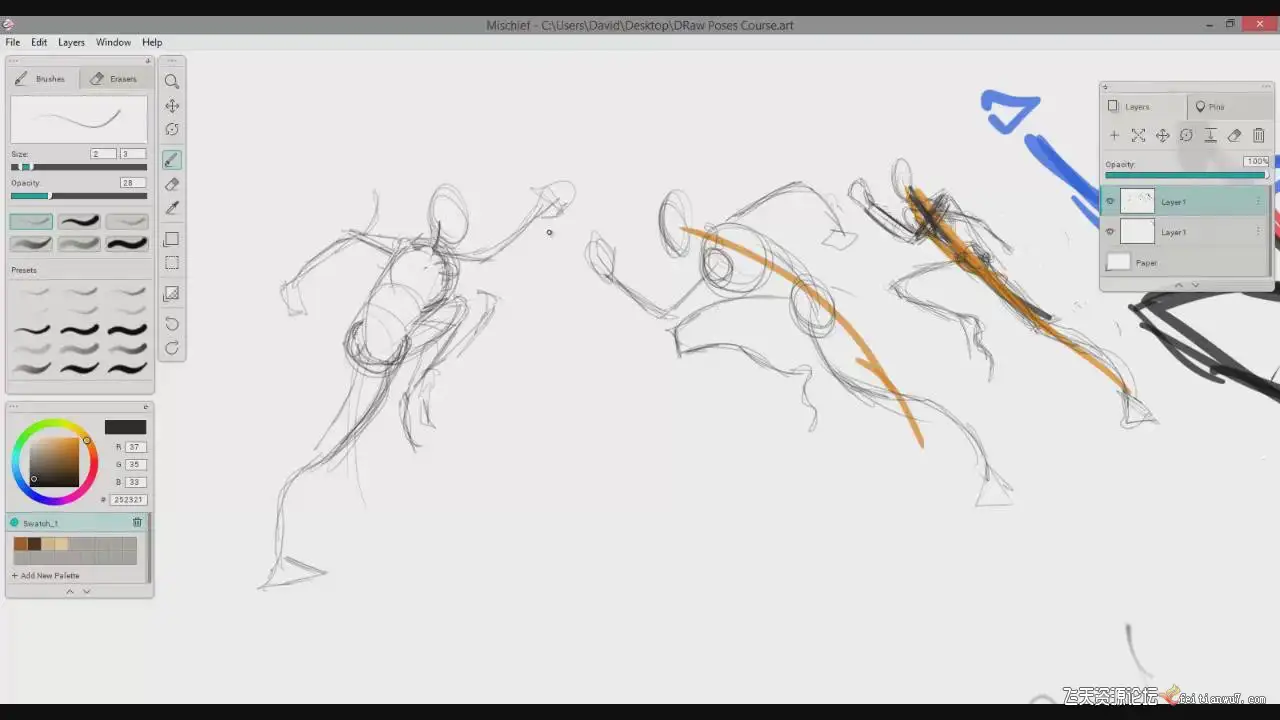The width and height of the screenshot is (1280, 720).
Task: Select the Rotate canvas tool in toolbar
Action: (172, 130)
